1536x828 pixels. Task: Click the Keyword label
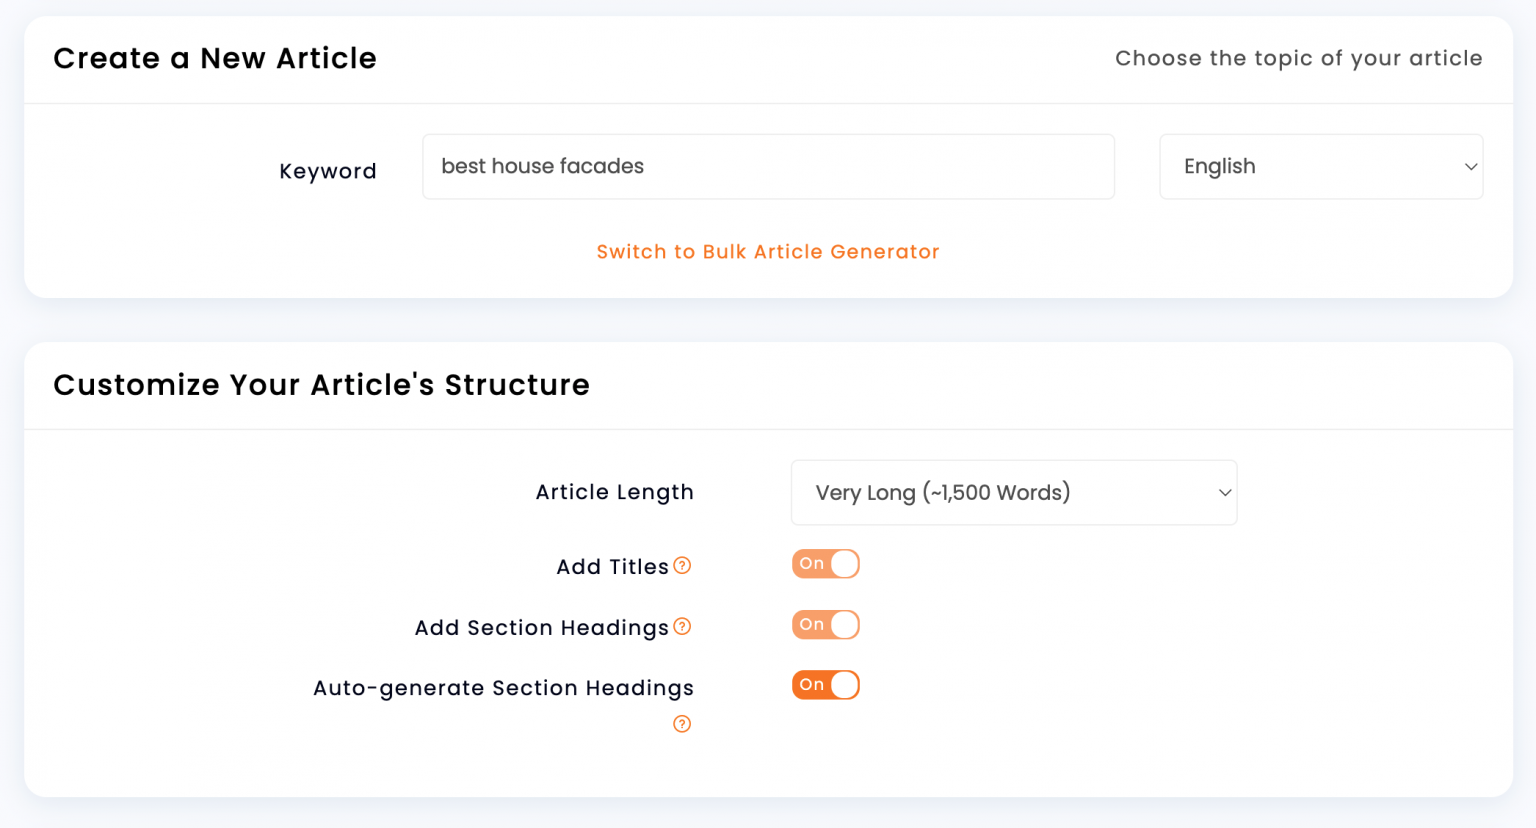(328, 171)
